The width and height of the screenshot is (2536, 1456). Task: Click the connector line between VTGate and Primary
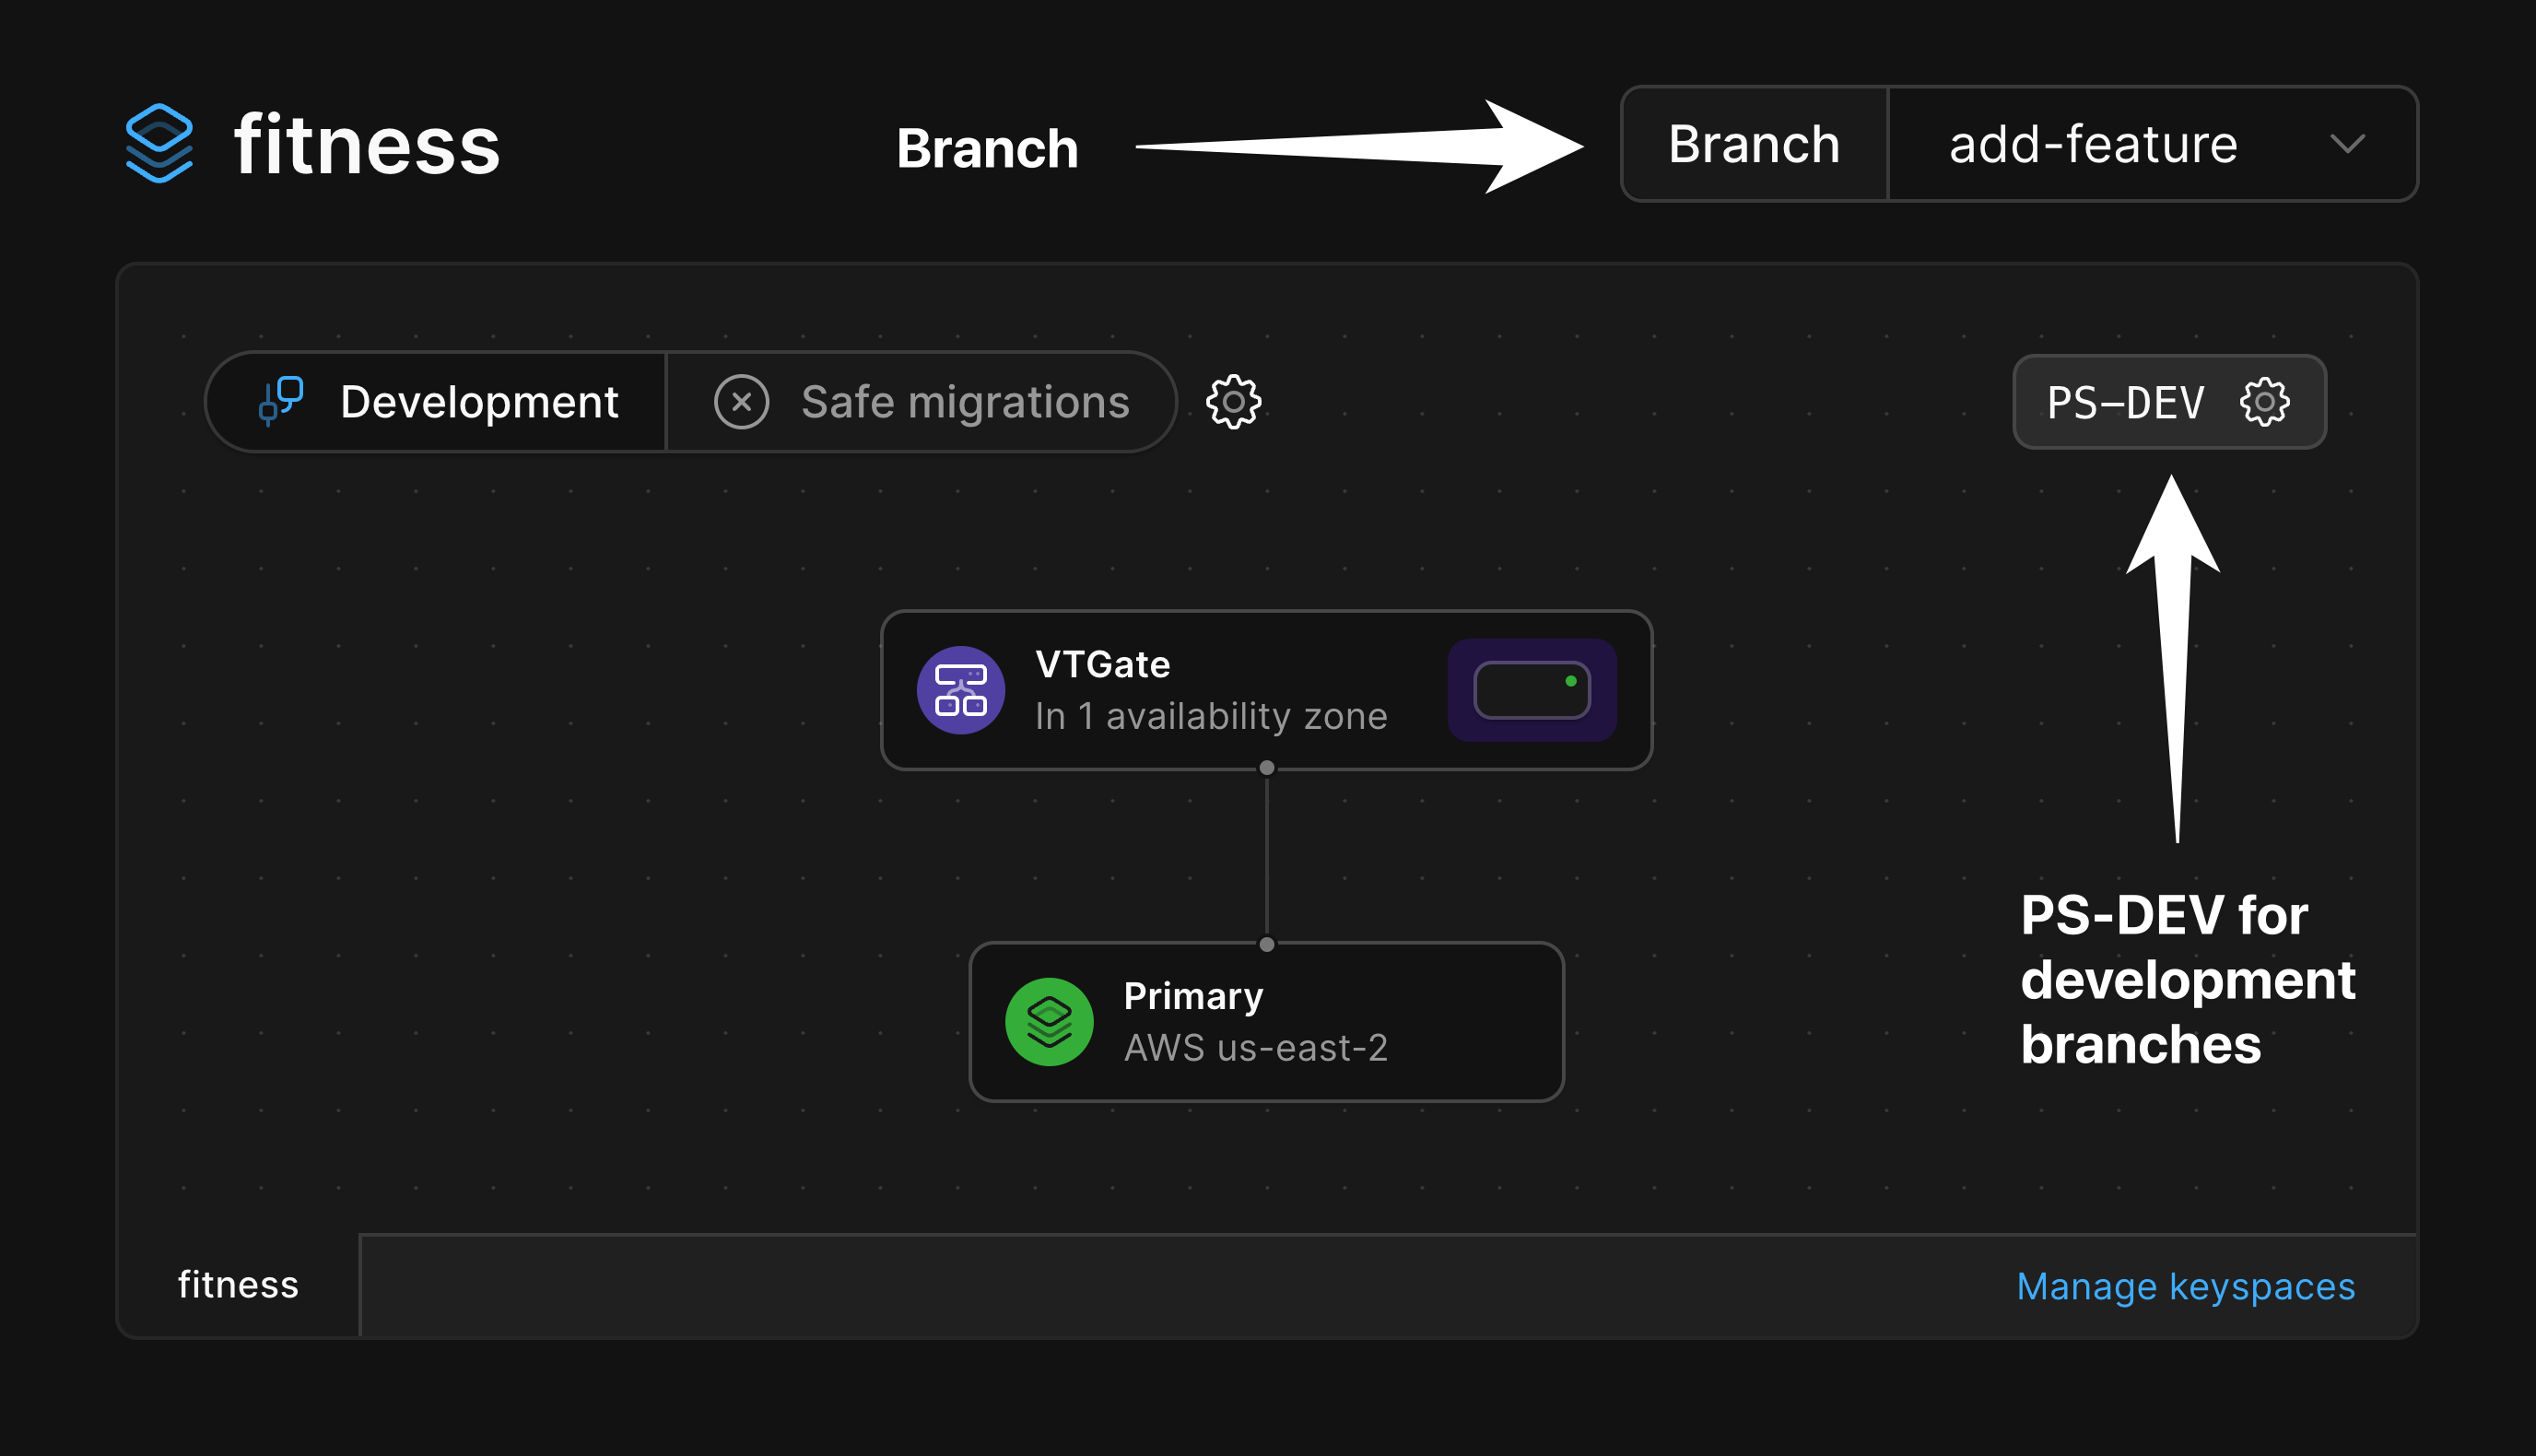(1266, 855)
